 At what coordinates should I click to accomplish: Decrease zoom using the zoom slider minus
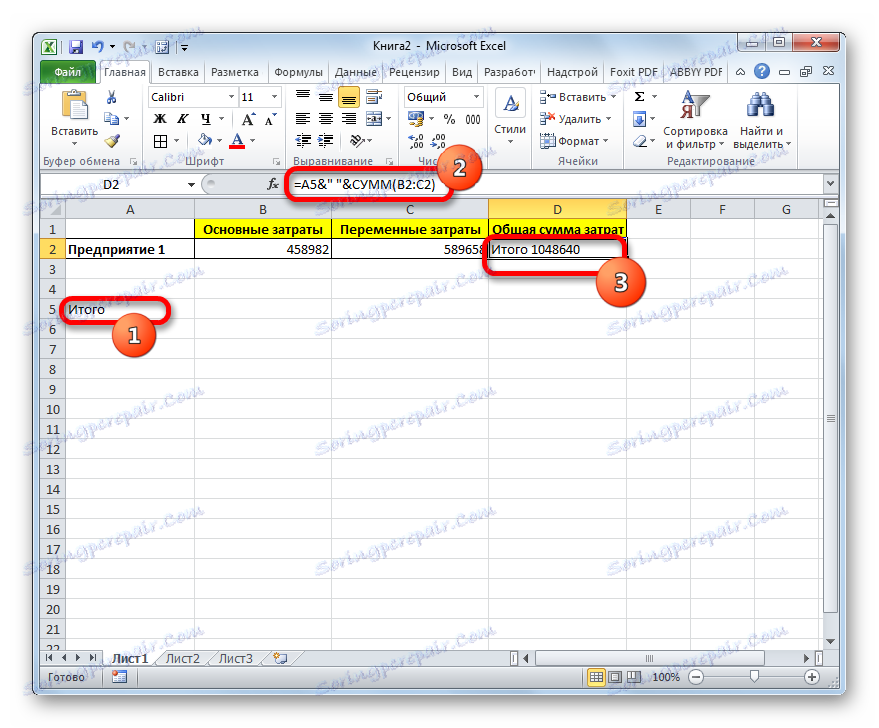pos(697,677)
